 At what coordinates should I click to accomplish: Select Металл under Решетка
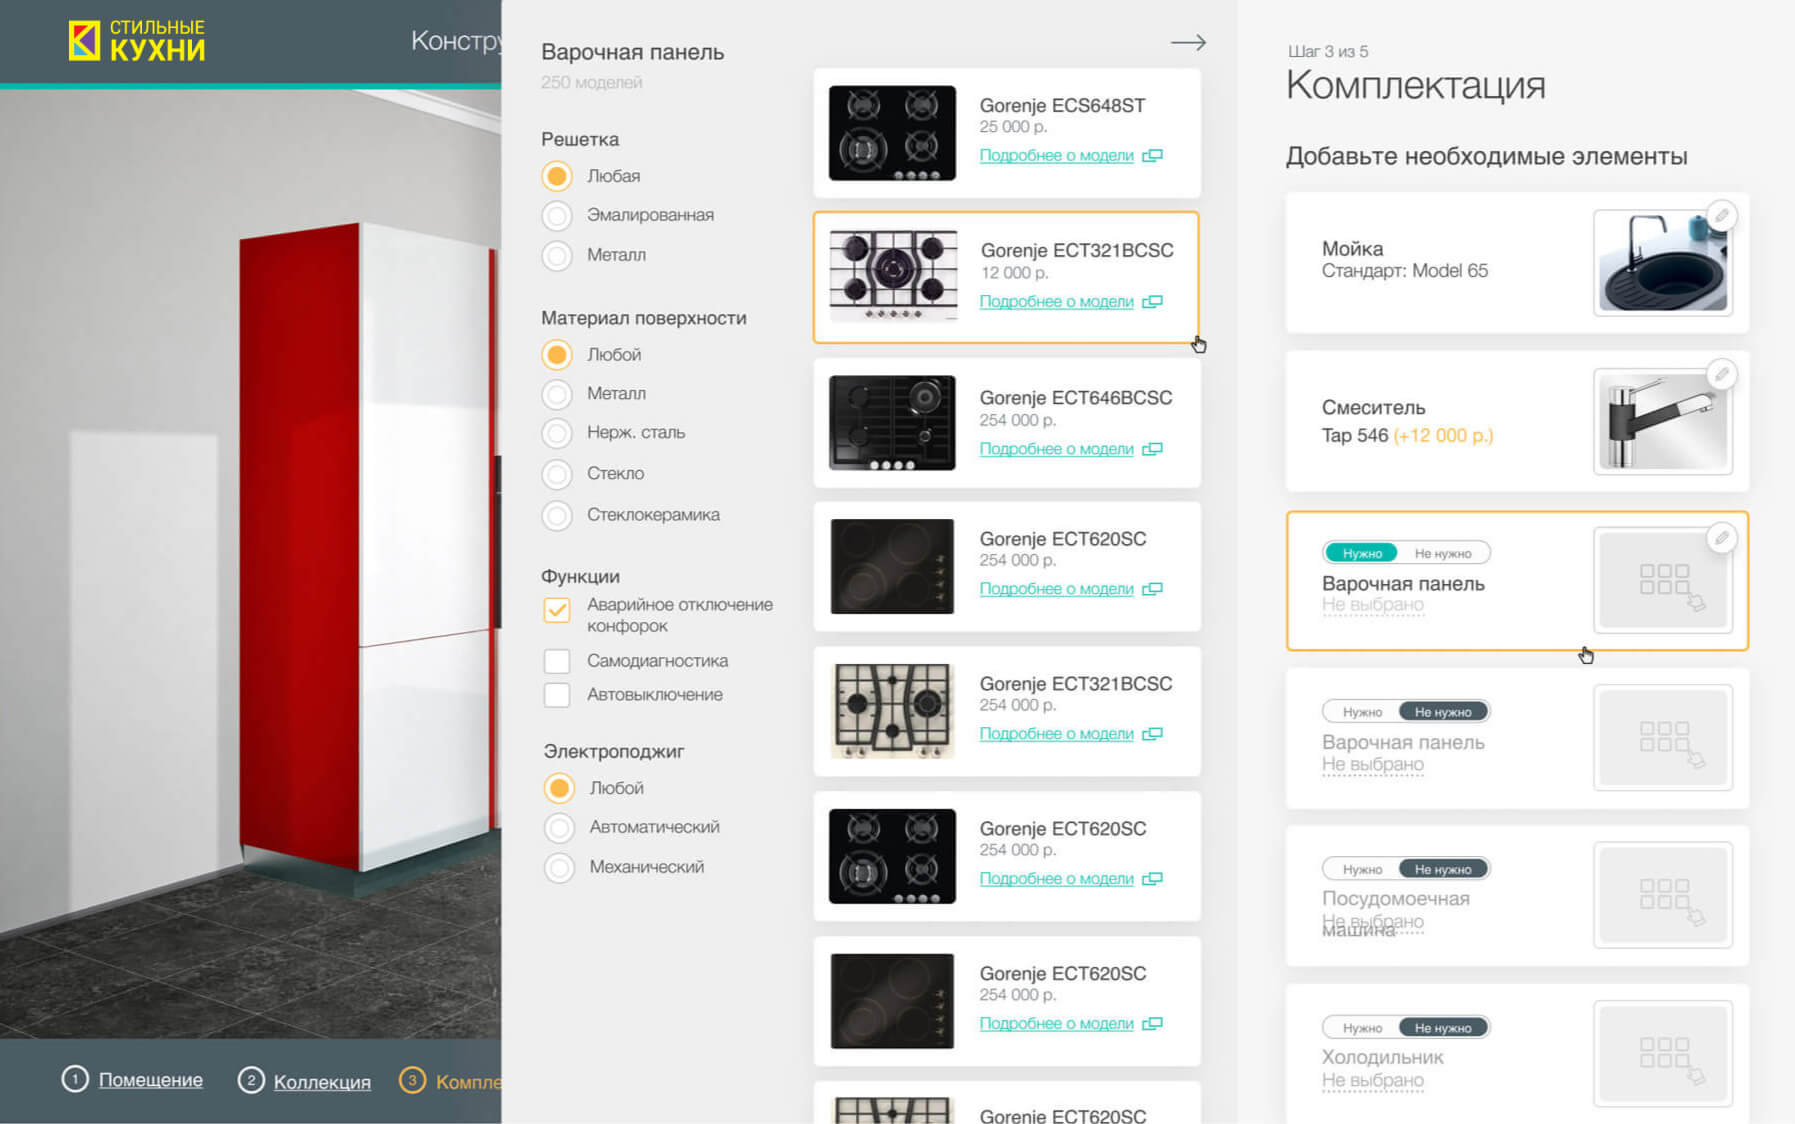point(557,255)
